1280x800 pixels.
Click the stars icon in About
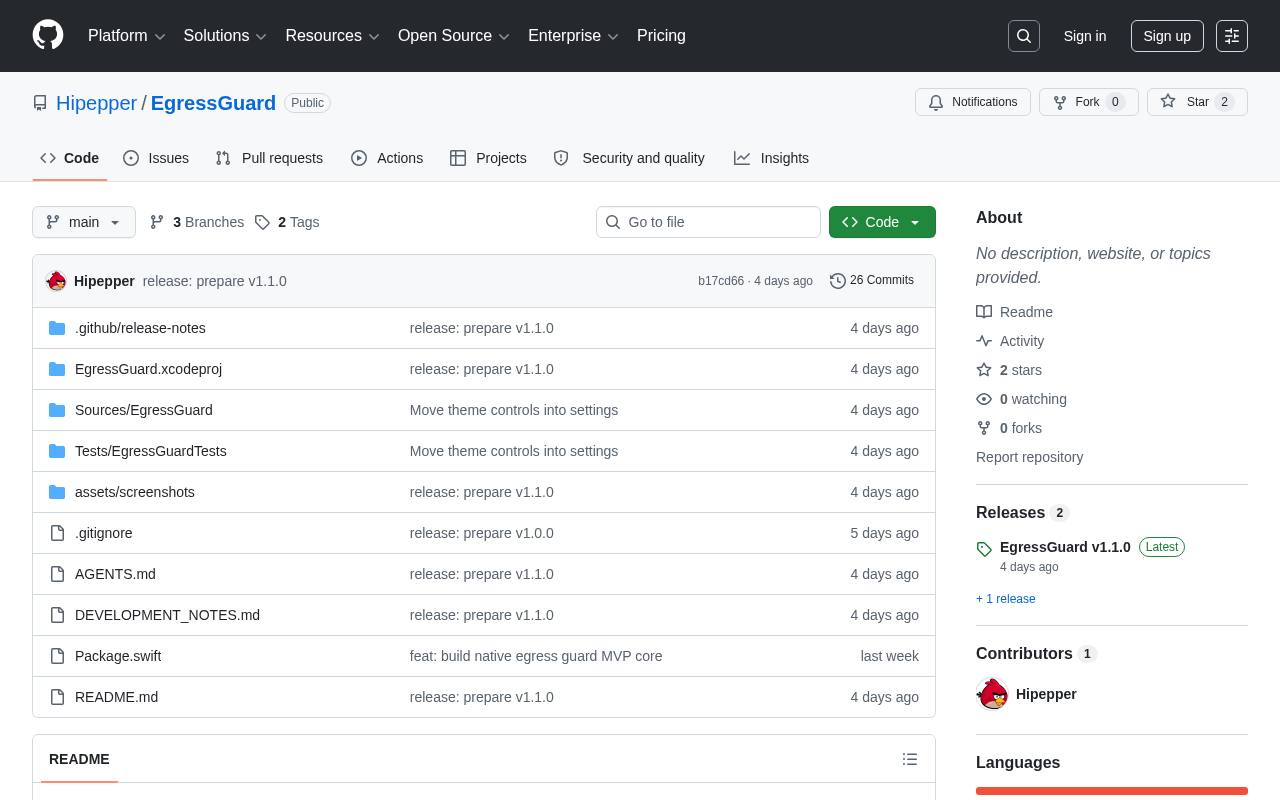tap(984, 370)
